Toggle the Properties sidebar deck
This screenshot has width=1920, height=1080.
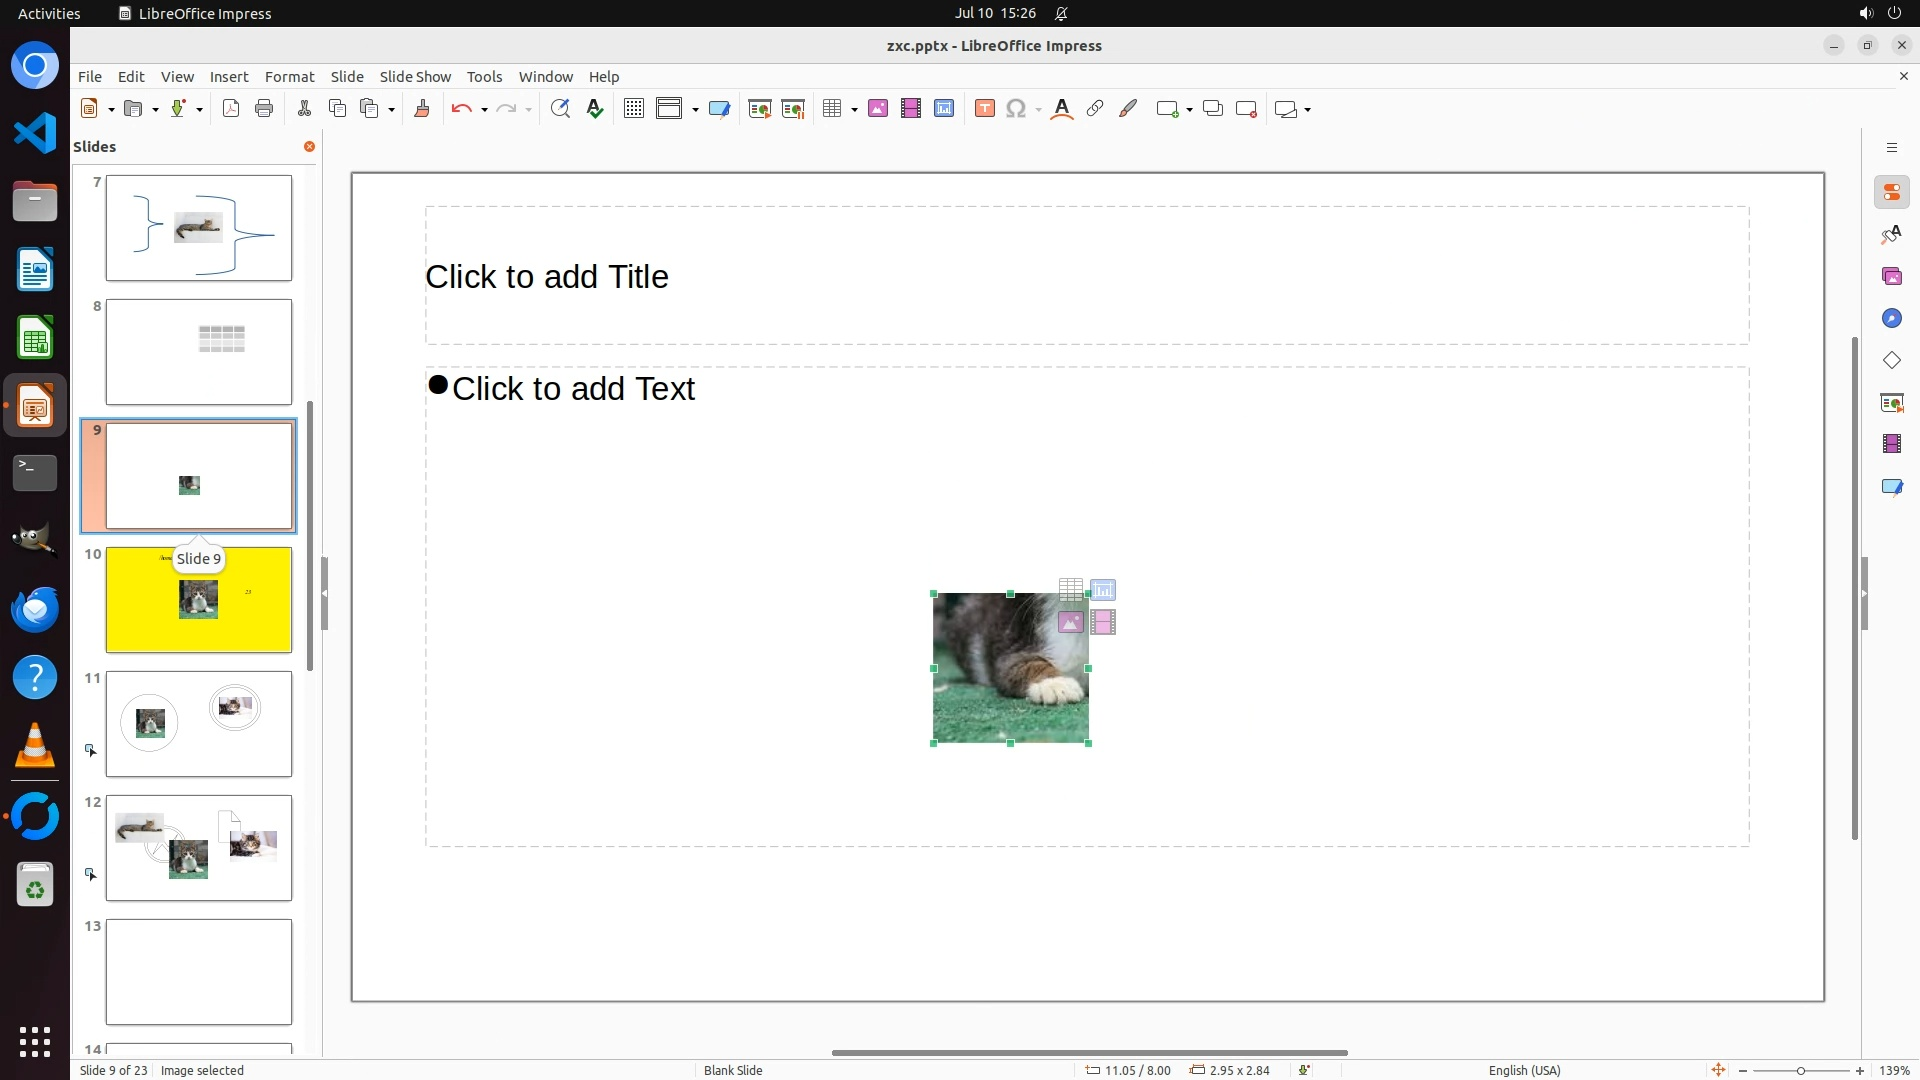(1891, 192)
